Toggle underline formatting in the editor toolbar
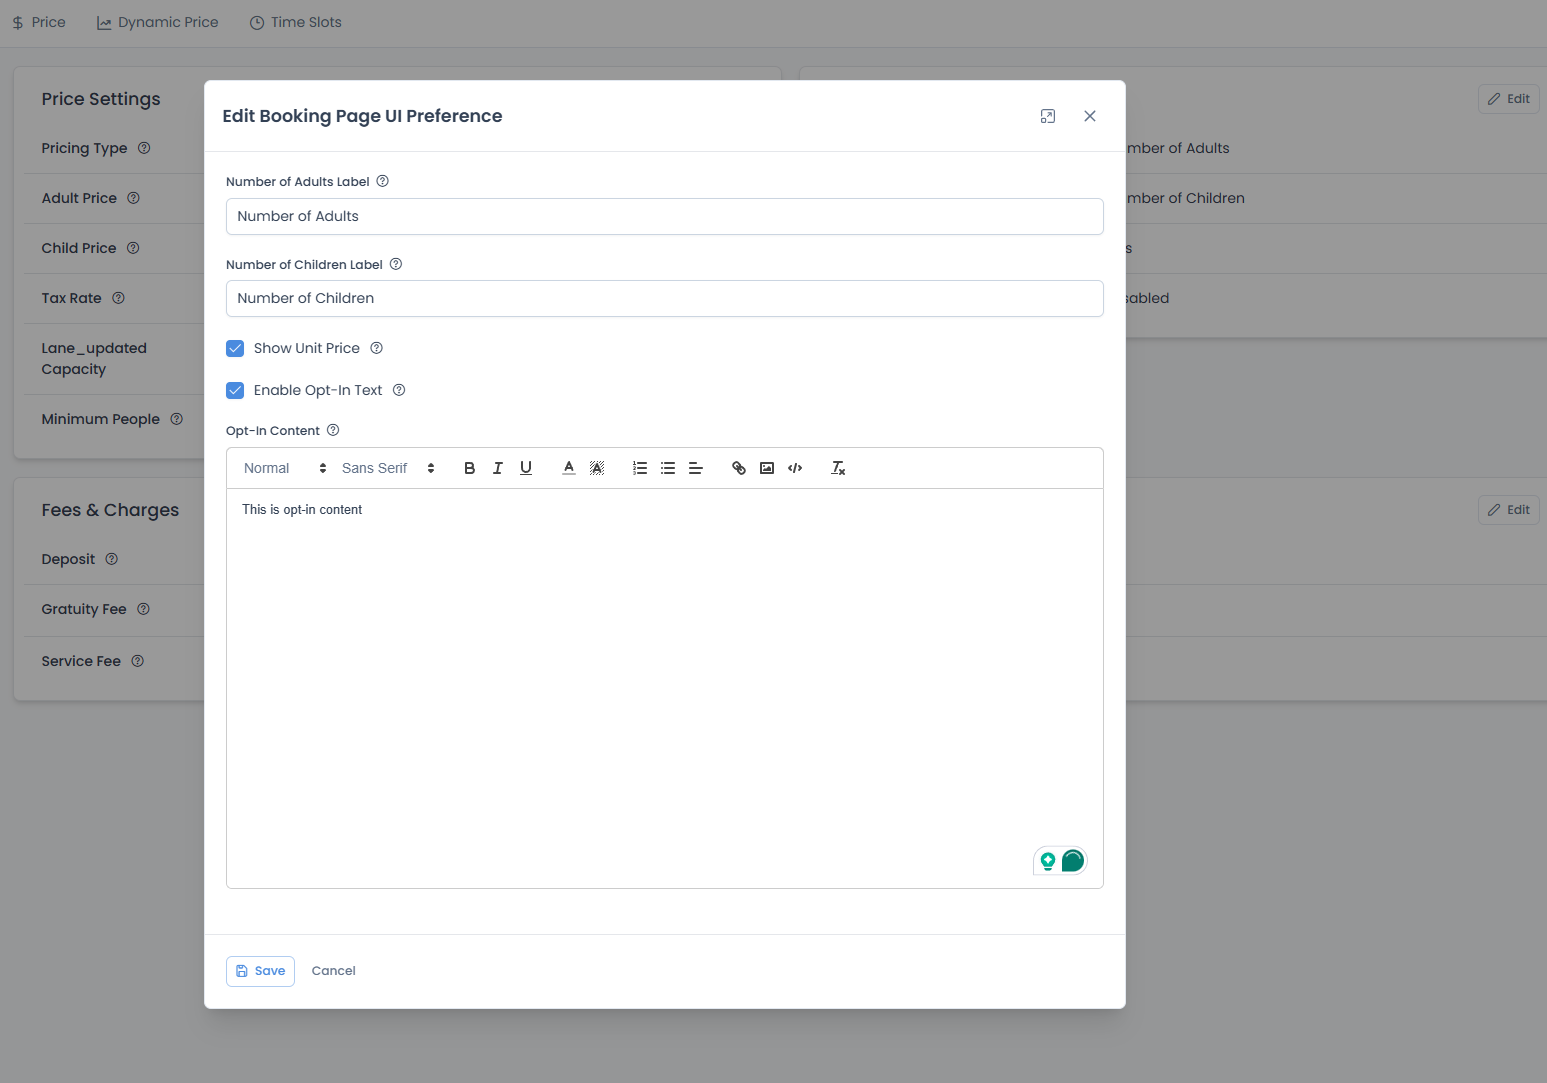1547x1083 pixels. click(526, 468)
